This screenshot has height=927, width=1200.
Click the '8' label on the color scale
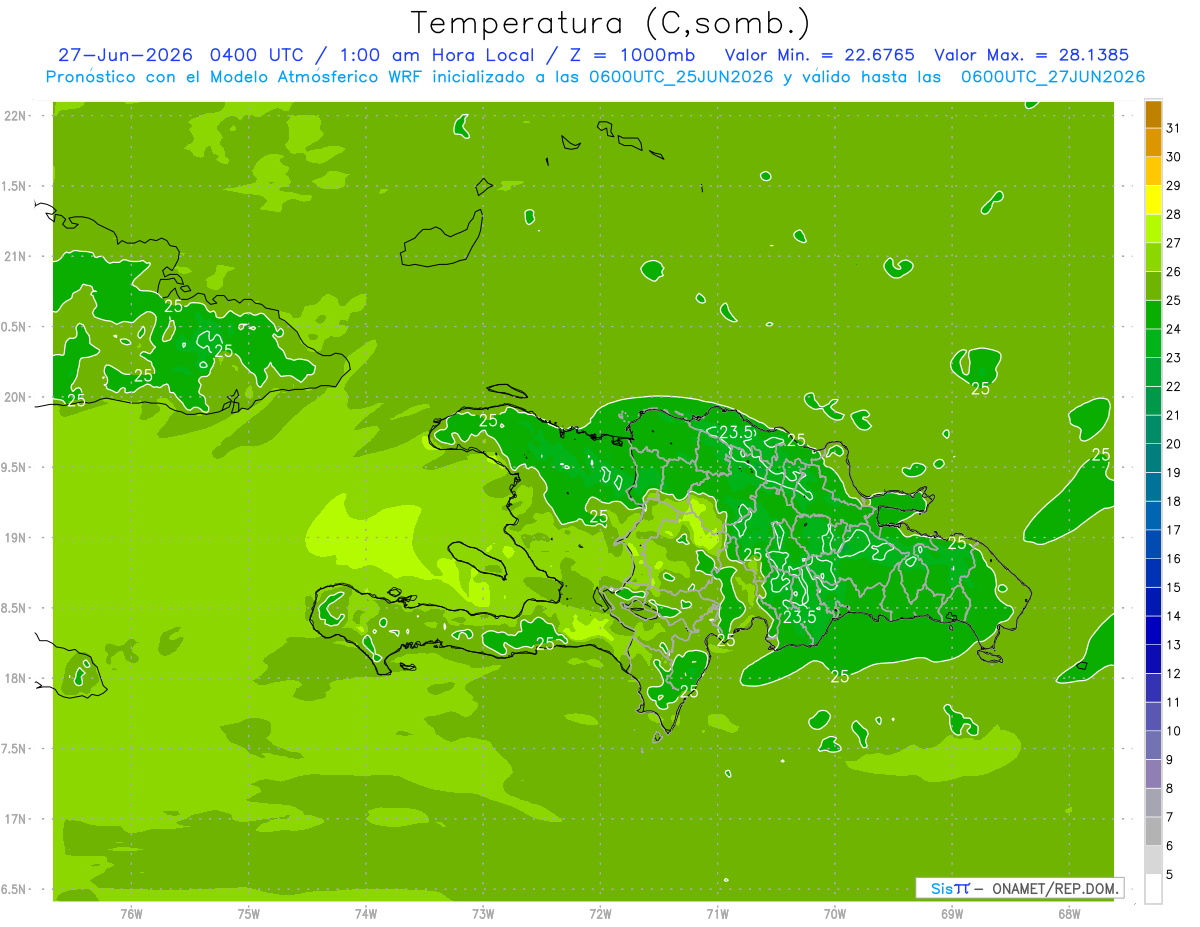[x=1170, y=788]
